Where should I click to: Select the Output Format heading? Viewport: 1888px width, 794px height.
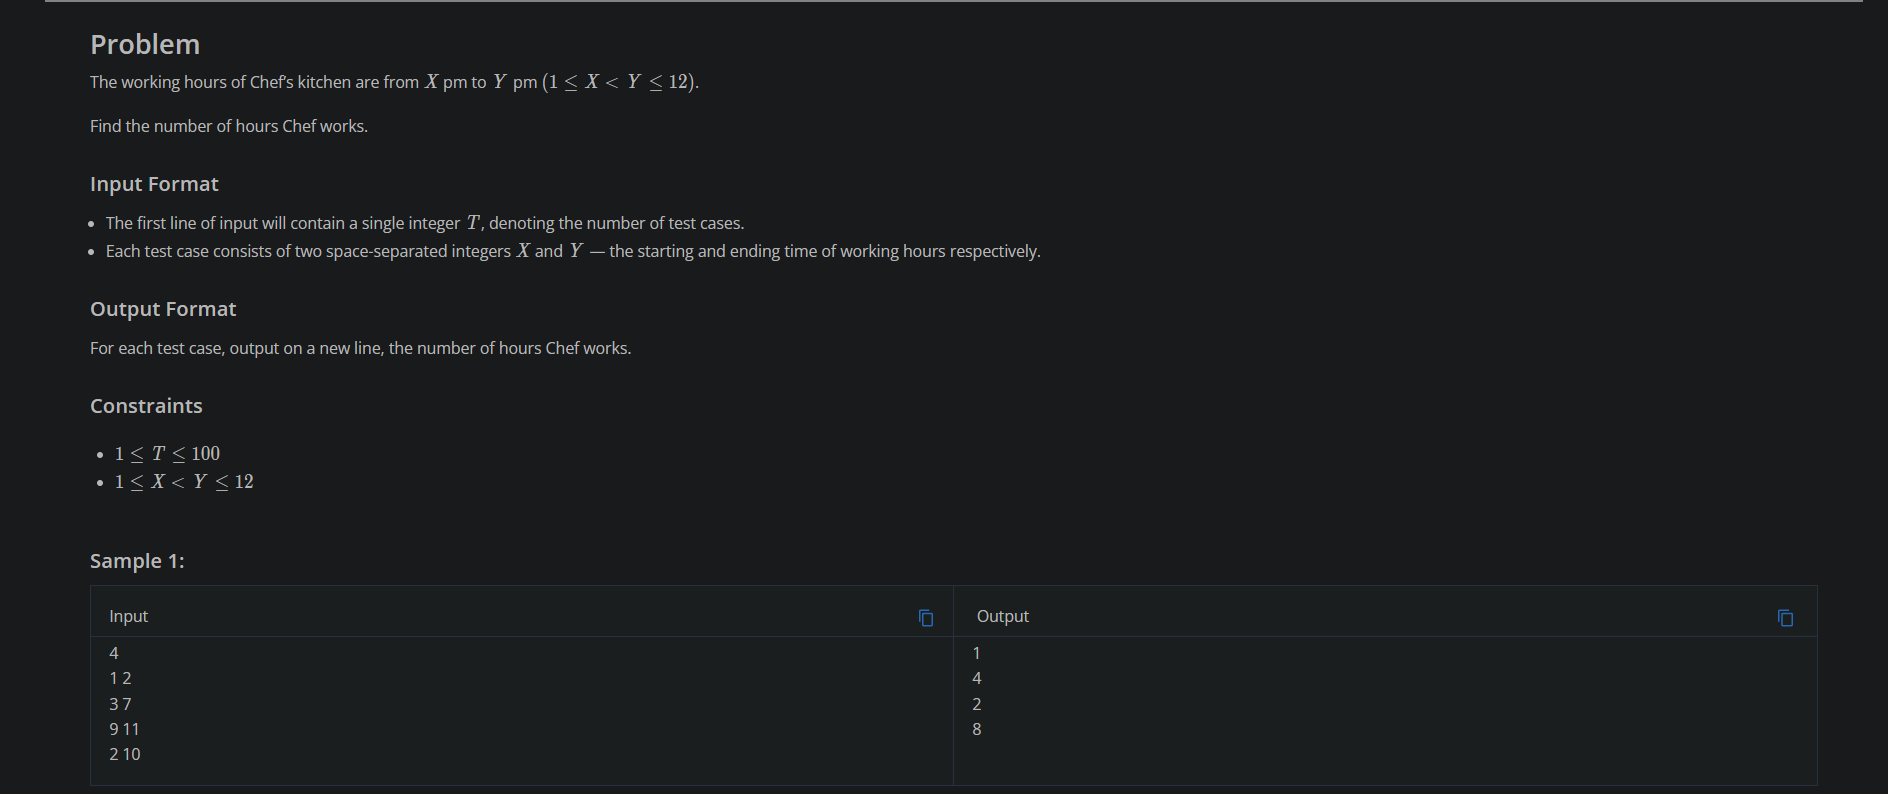point(163,309)
